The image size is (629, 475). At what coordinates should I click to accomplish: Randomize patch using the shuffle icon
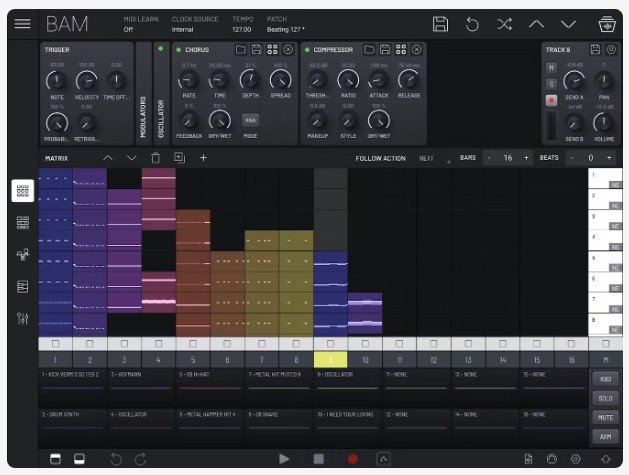(504, 24)
